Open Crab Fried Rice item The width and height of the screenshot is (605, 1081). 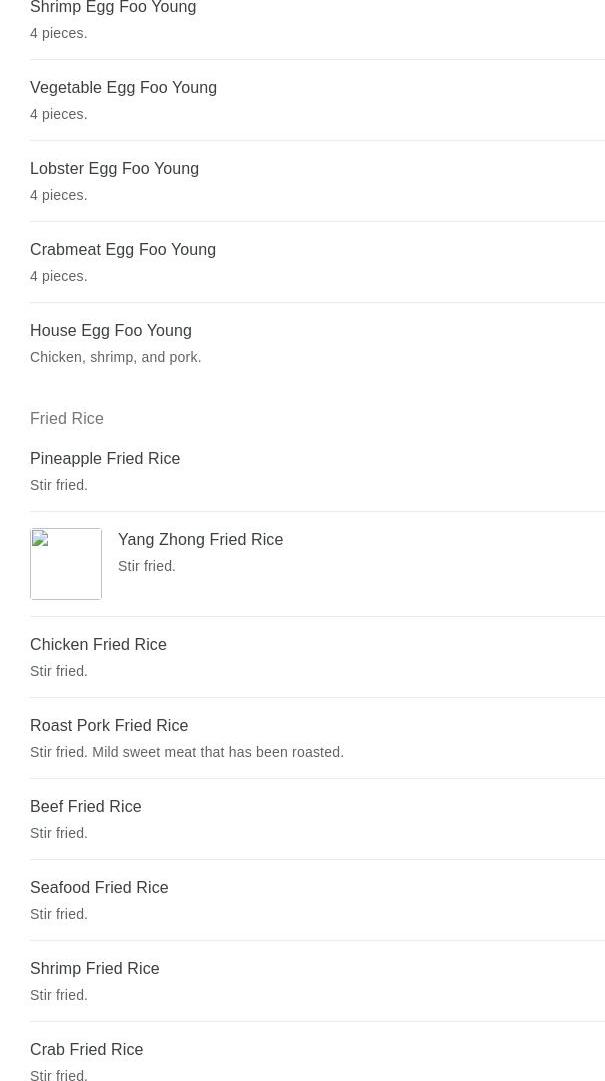coord(87,1049)
